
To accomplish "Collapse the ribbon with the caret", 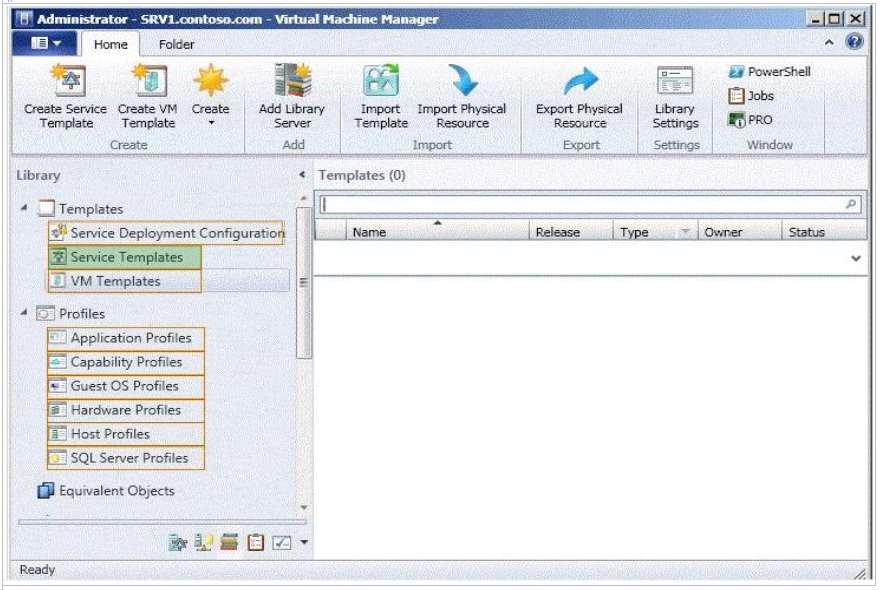I will (829, 43).
